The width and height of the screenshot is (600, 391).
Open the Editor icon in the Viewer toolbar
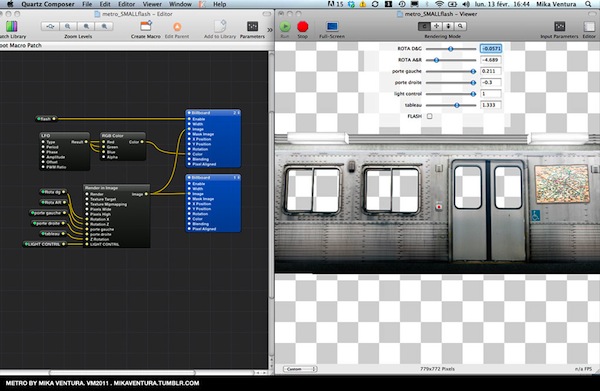[589, 26]
